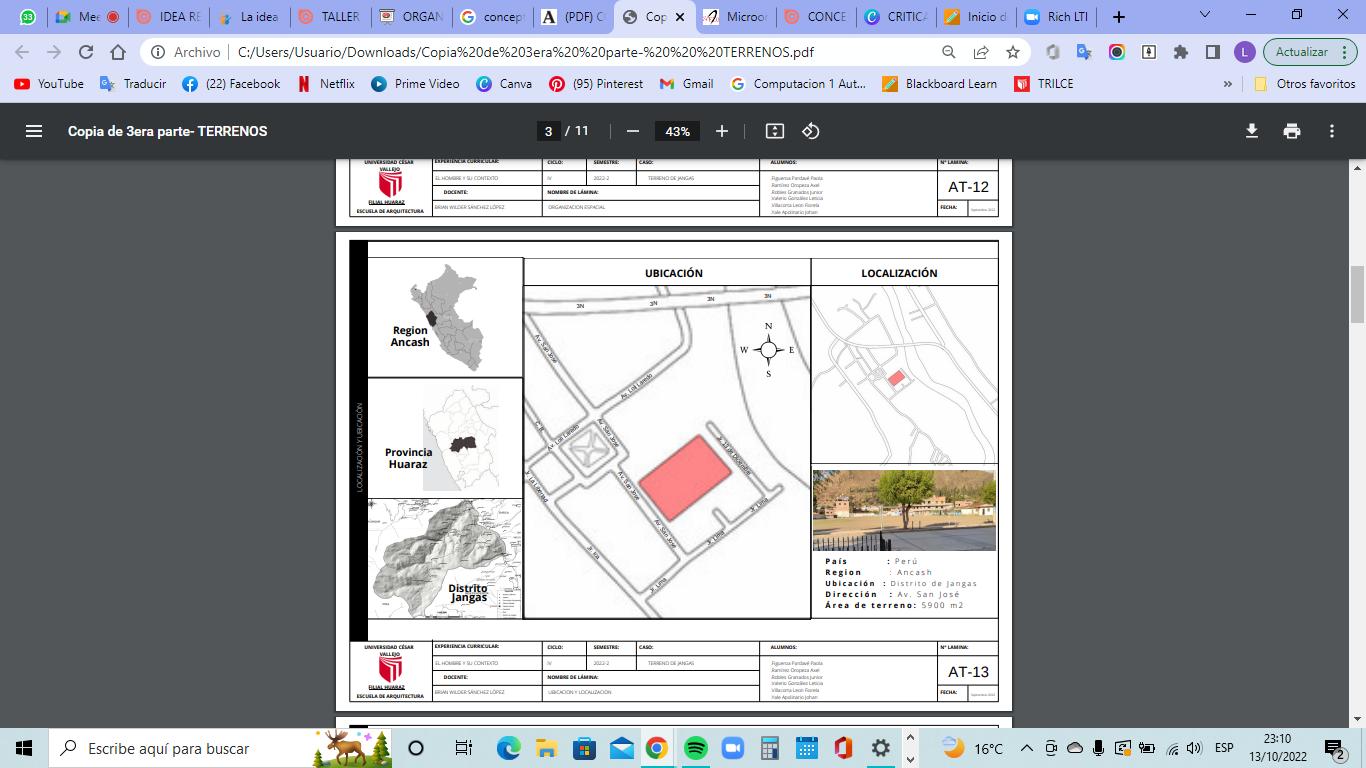Open Spotify from the taskbar
Viewport: 1366px width, 768px height.
click(x=695, y=748)
